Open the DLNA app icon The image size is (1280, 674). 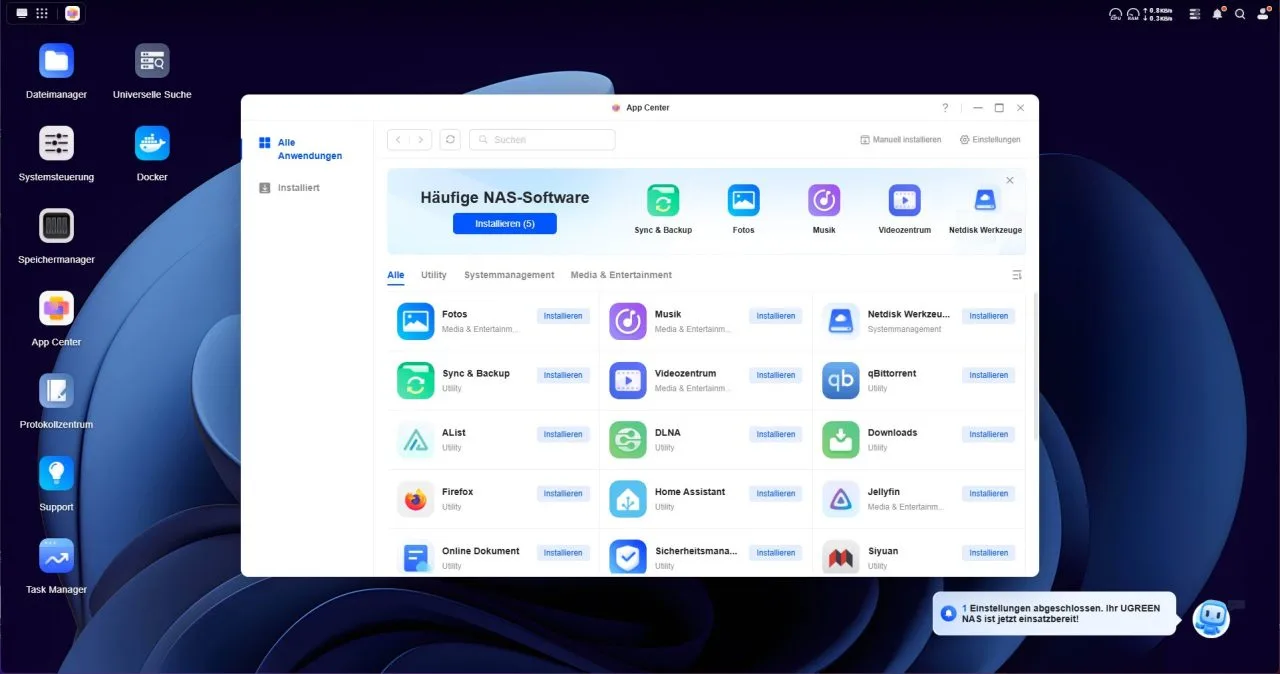[628, 440]
